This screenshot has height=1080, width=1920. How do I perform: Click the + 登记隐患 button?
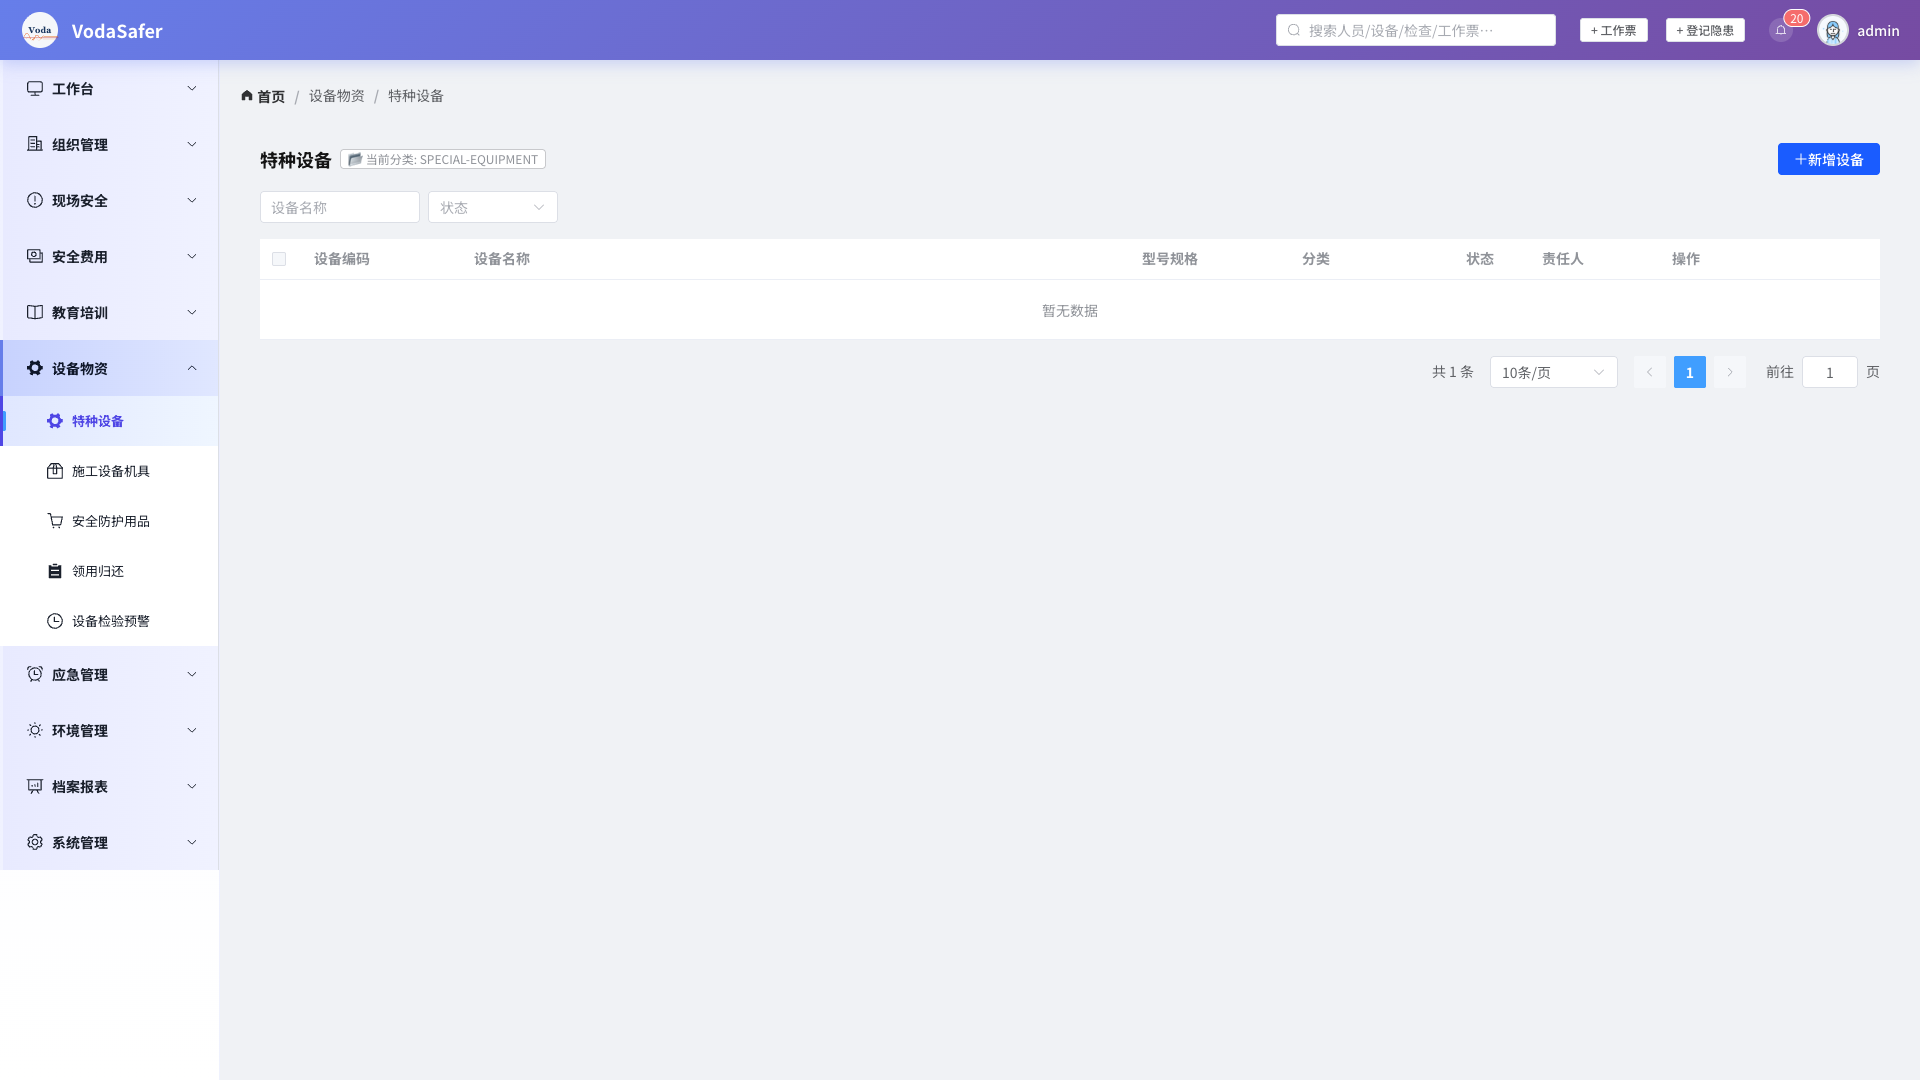1705,30
